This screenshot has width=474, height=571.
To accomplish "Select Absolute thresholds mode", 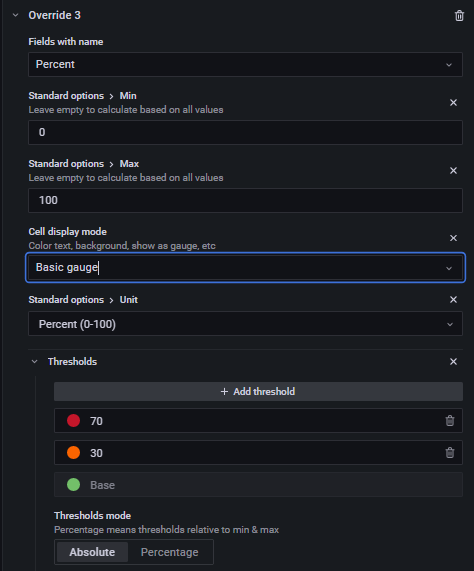I will tap(92, 552).
